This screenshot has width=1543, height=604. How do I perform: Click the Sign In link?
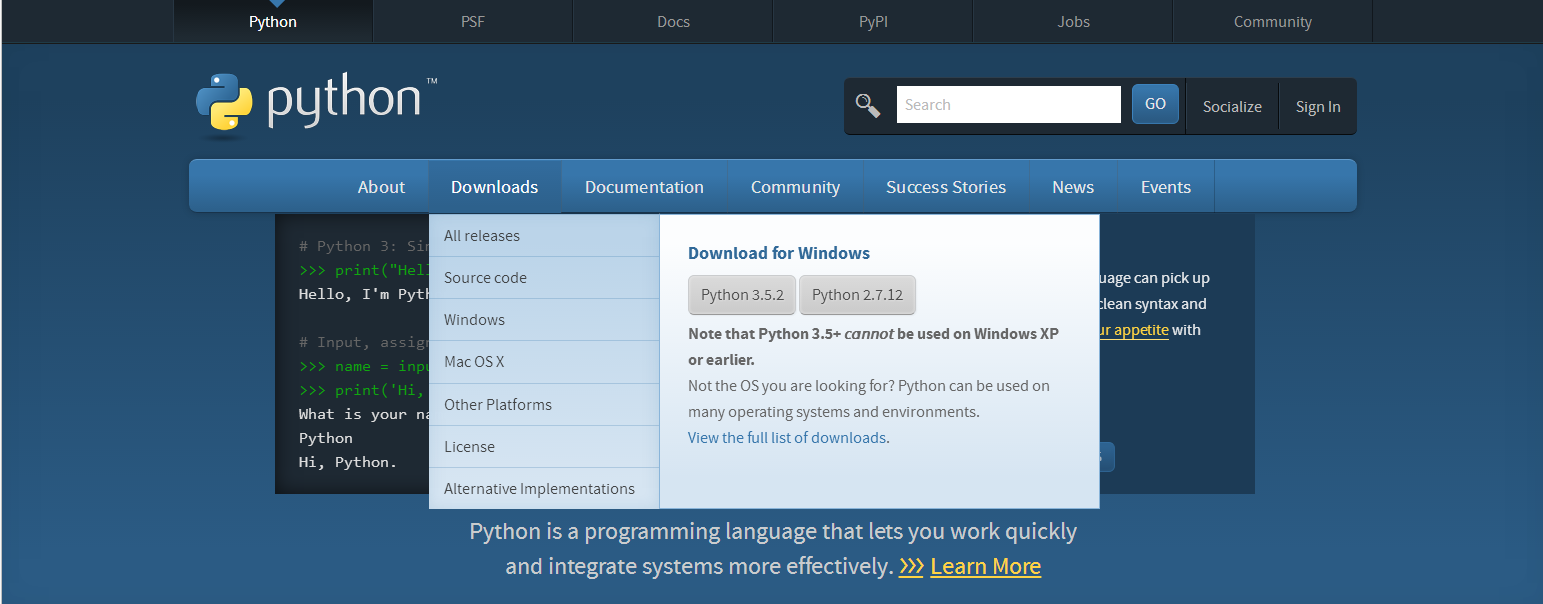tap(1318, 107)
